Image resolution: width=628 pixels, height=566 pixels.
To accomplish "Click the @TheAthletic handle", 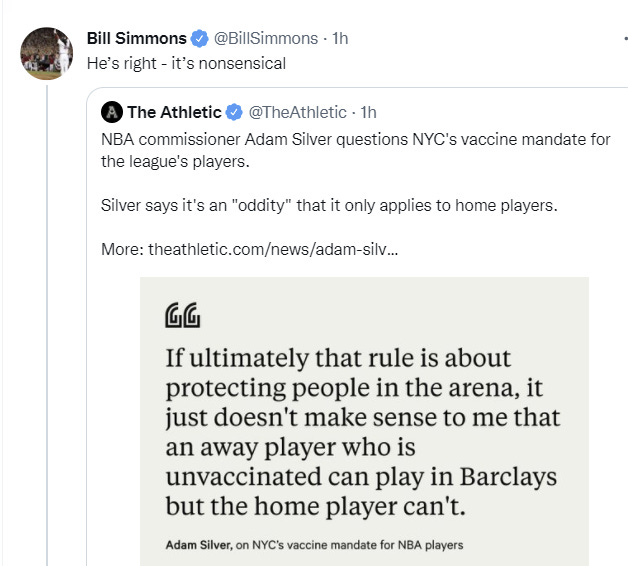I will (297, 112).
